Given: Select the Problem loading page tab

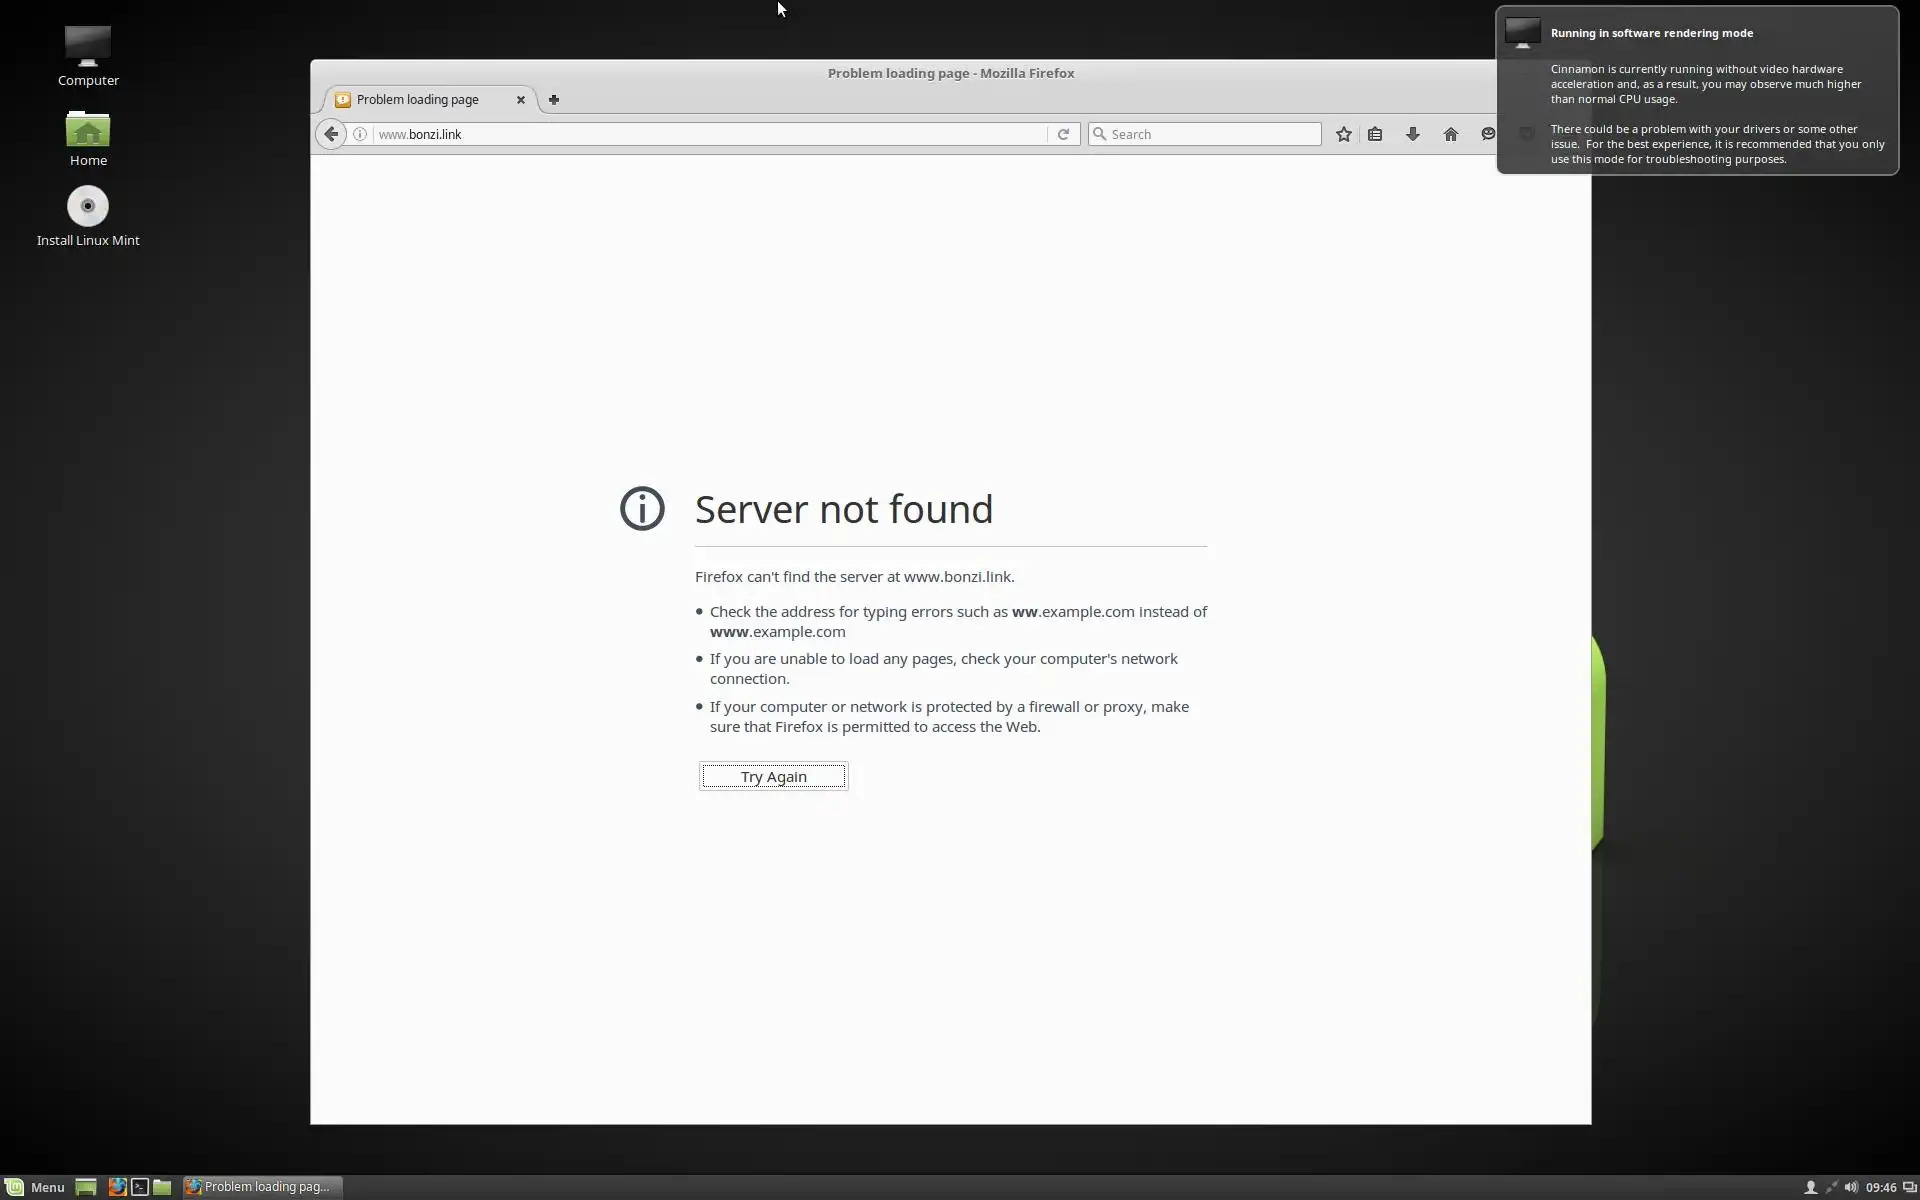Looking at the screenshot, I should (418, 99).
